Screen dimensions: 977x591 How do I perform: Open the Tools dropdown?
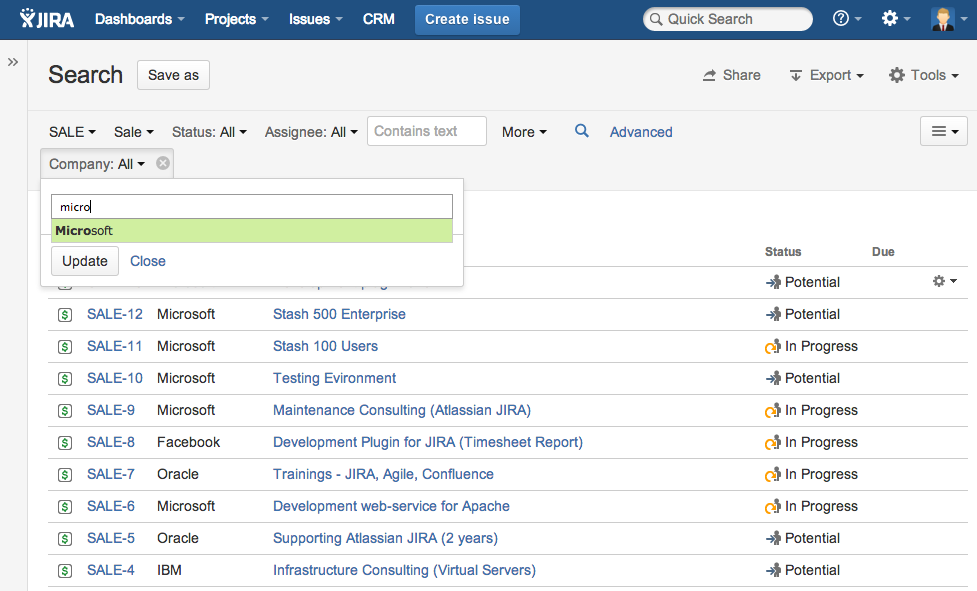923,75
